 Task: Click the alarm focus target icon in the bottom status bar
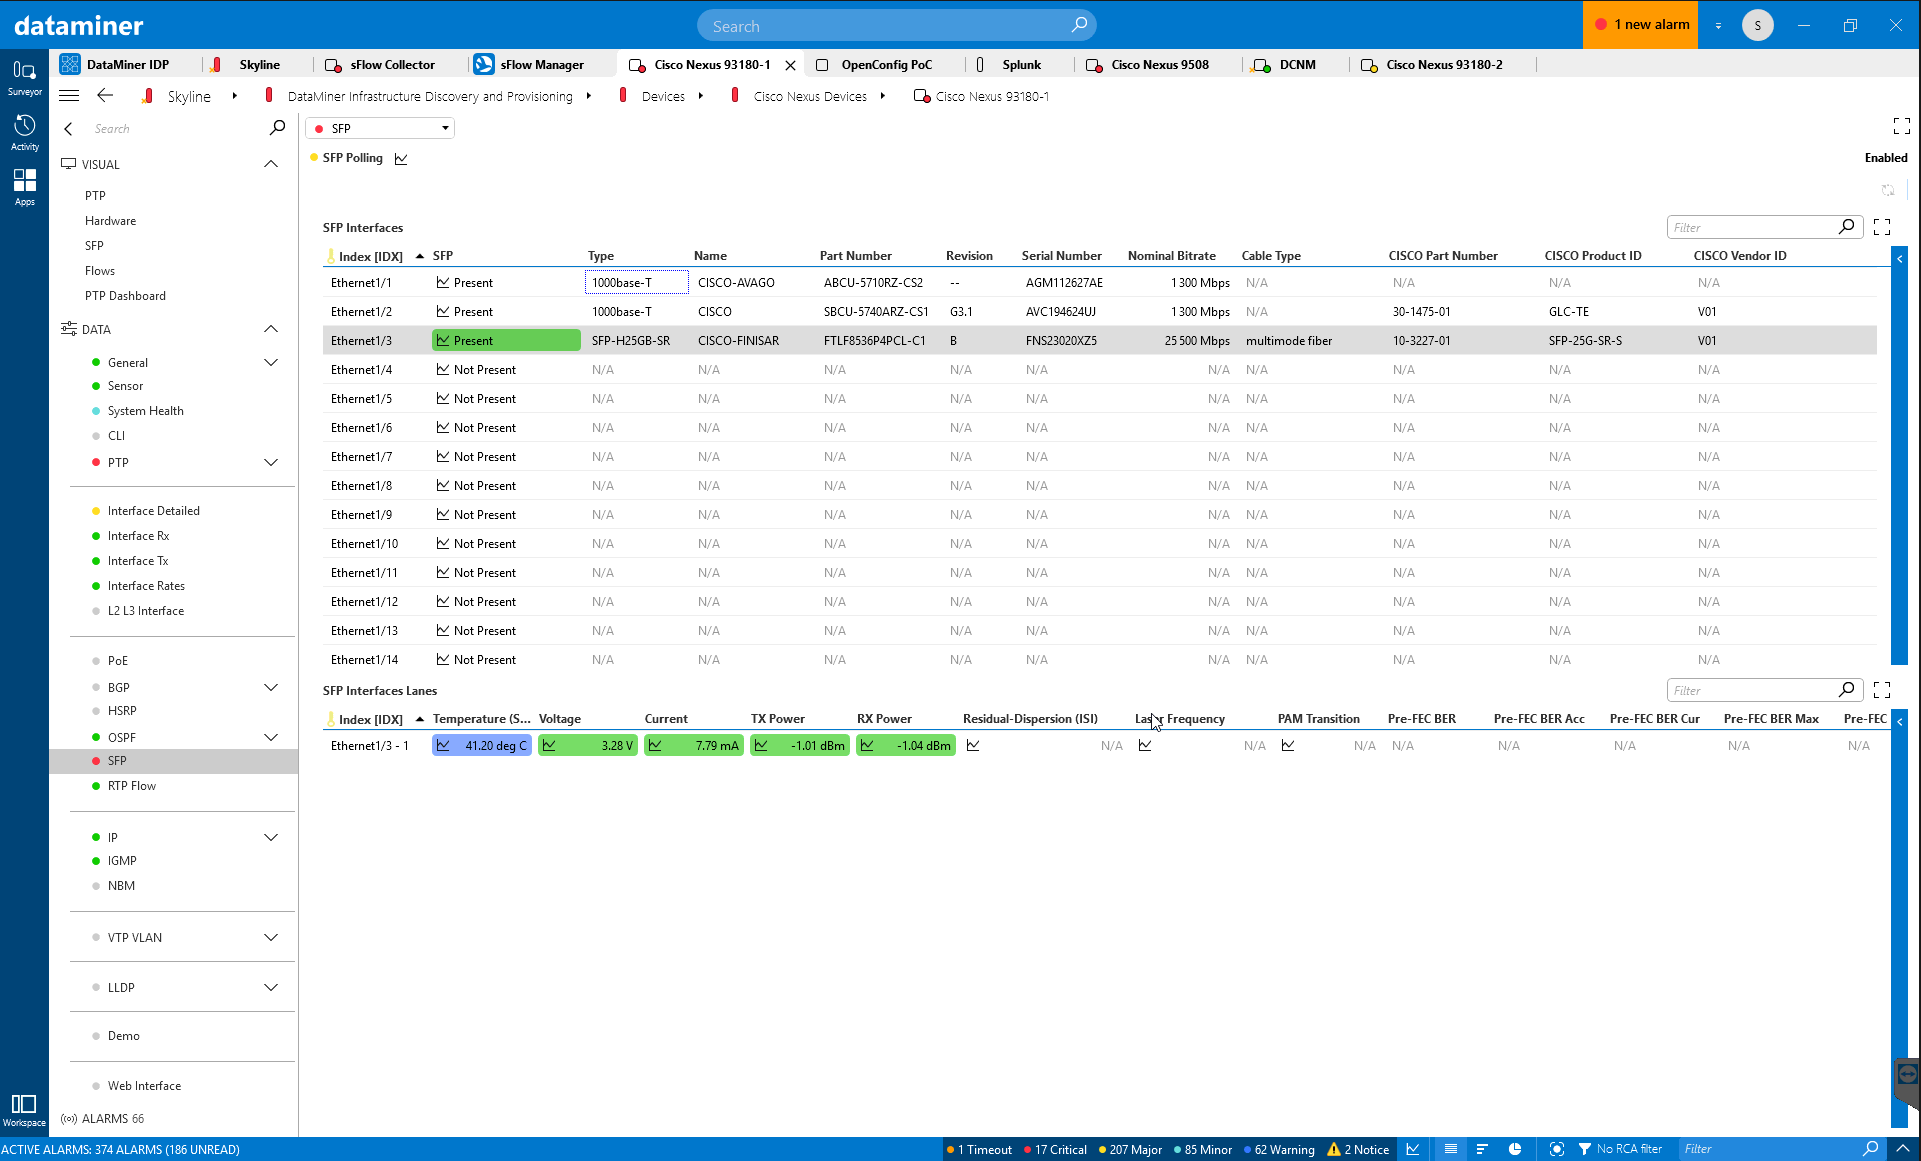click(x=1557, y=1149)
